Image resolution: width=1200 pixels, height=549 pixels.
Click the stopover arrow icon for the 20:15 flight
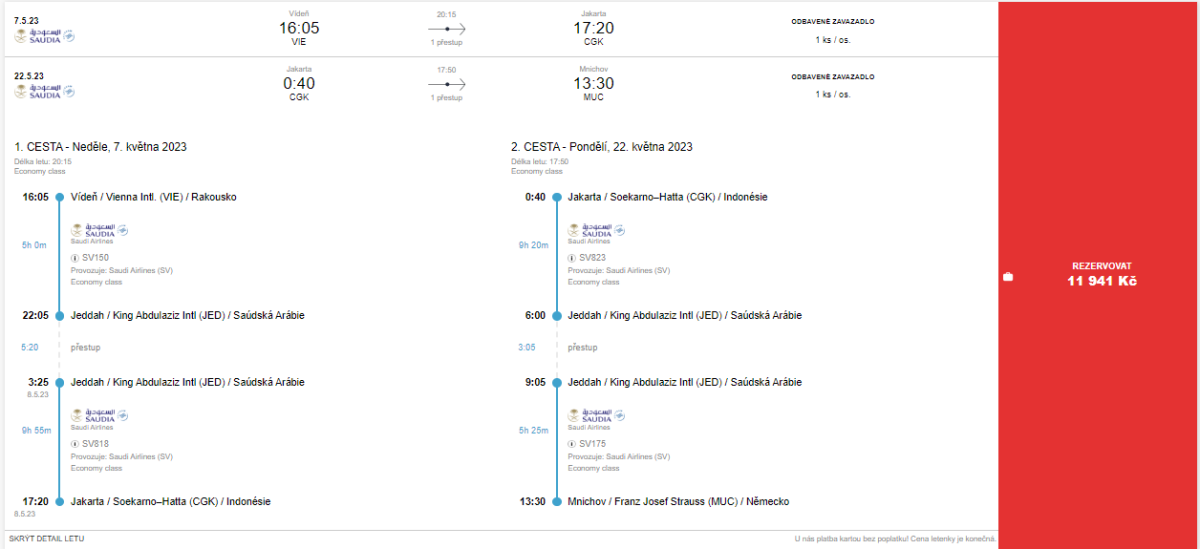coord(446,29)
